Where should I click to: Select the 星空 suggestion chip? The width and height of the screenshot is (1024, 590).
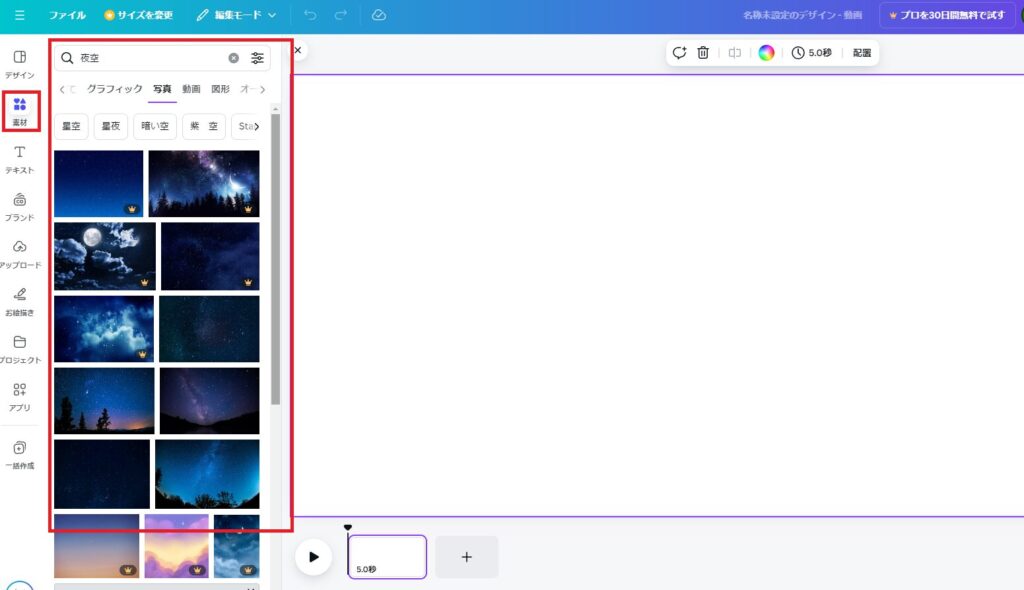pos(71,126)
